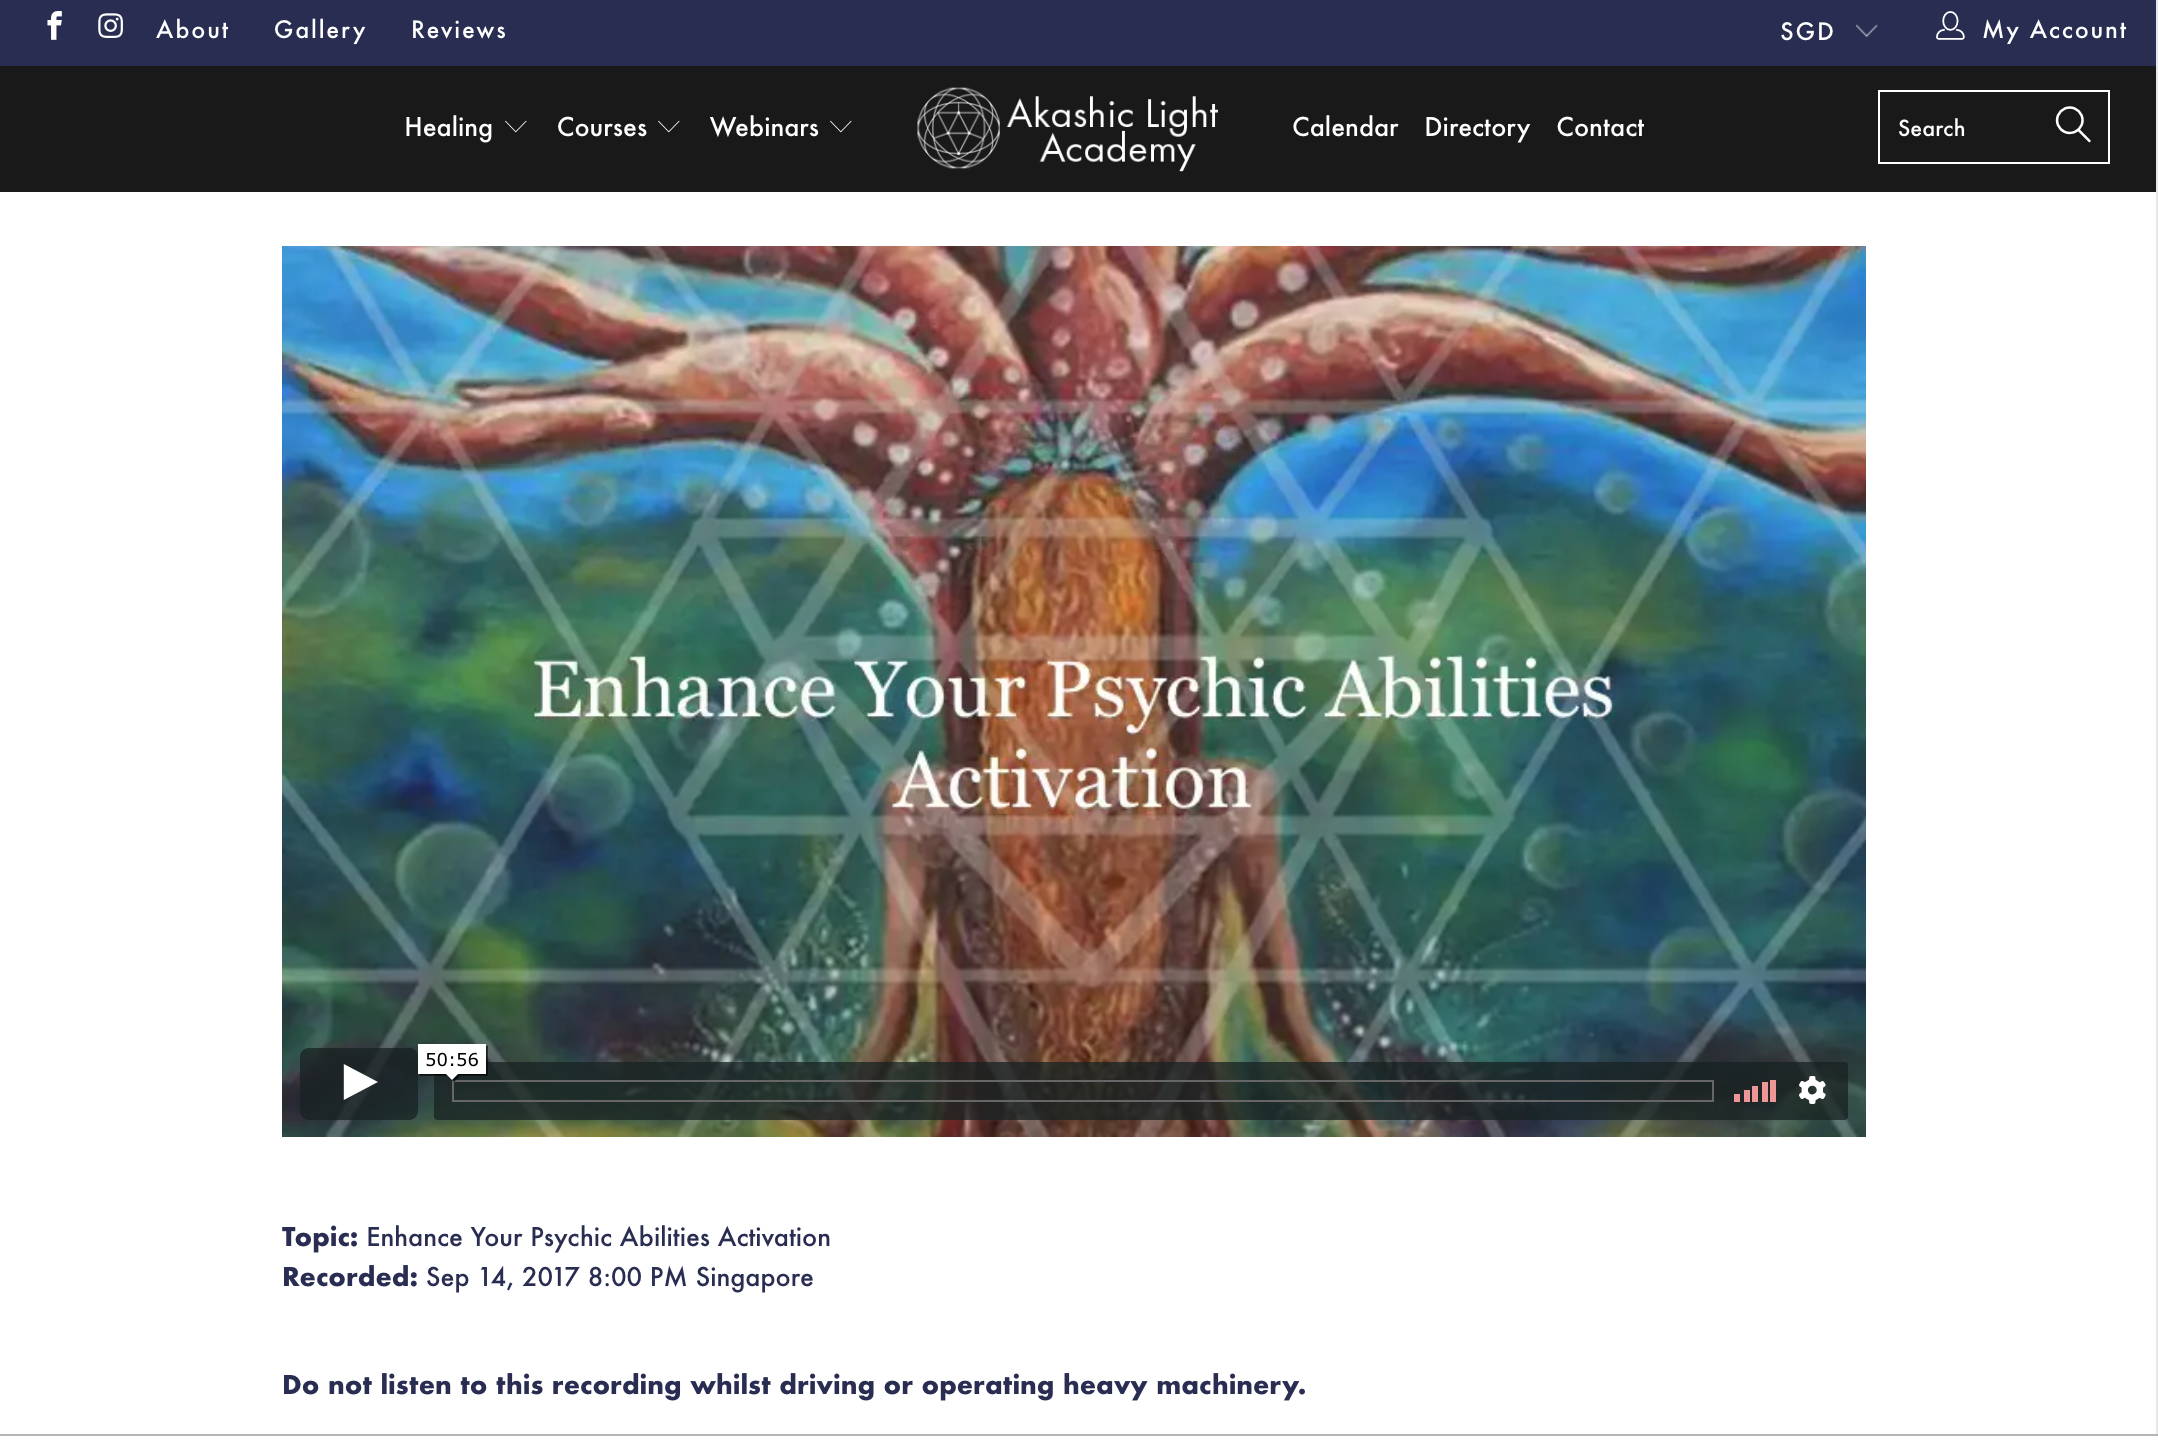The height and width of the screenshot is (1444, 2158).
Task: Click the My Account user icon
Action: click(x=1950, y=27)
